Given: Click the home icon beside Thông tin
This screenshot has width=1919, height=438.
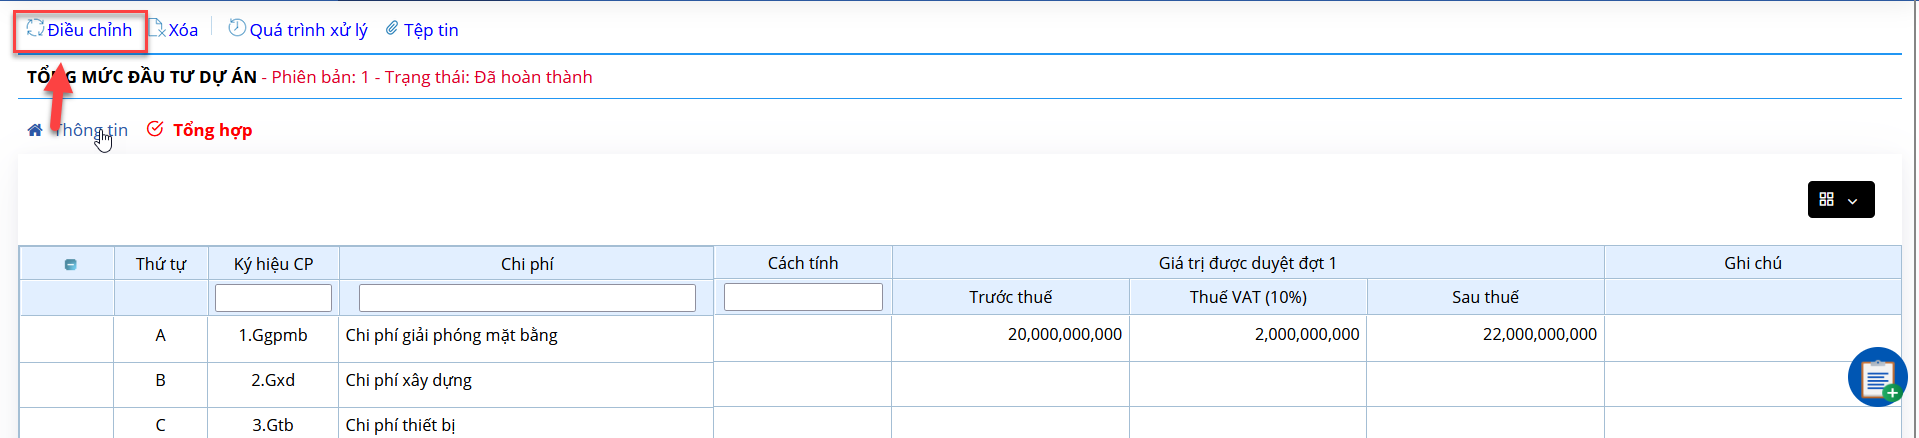Looking at the screenshot, I should [x=35, y=130].
